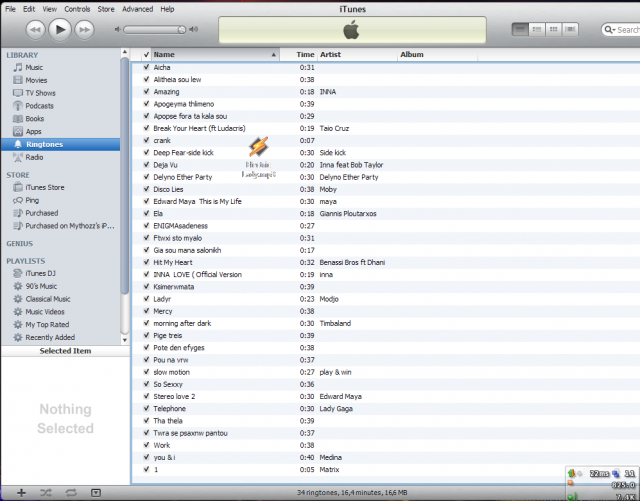The height and width of the screenshot is (501, 640).
Task: Open Ping in the Store section
Action: click(x=61, y=200)
